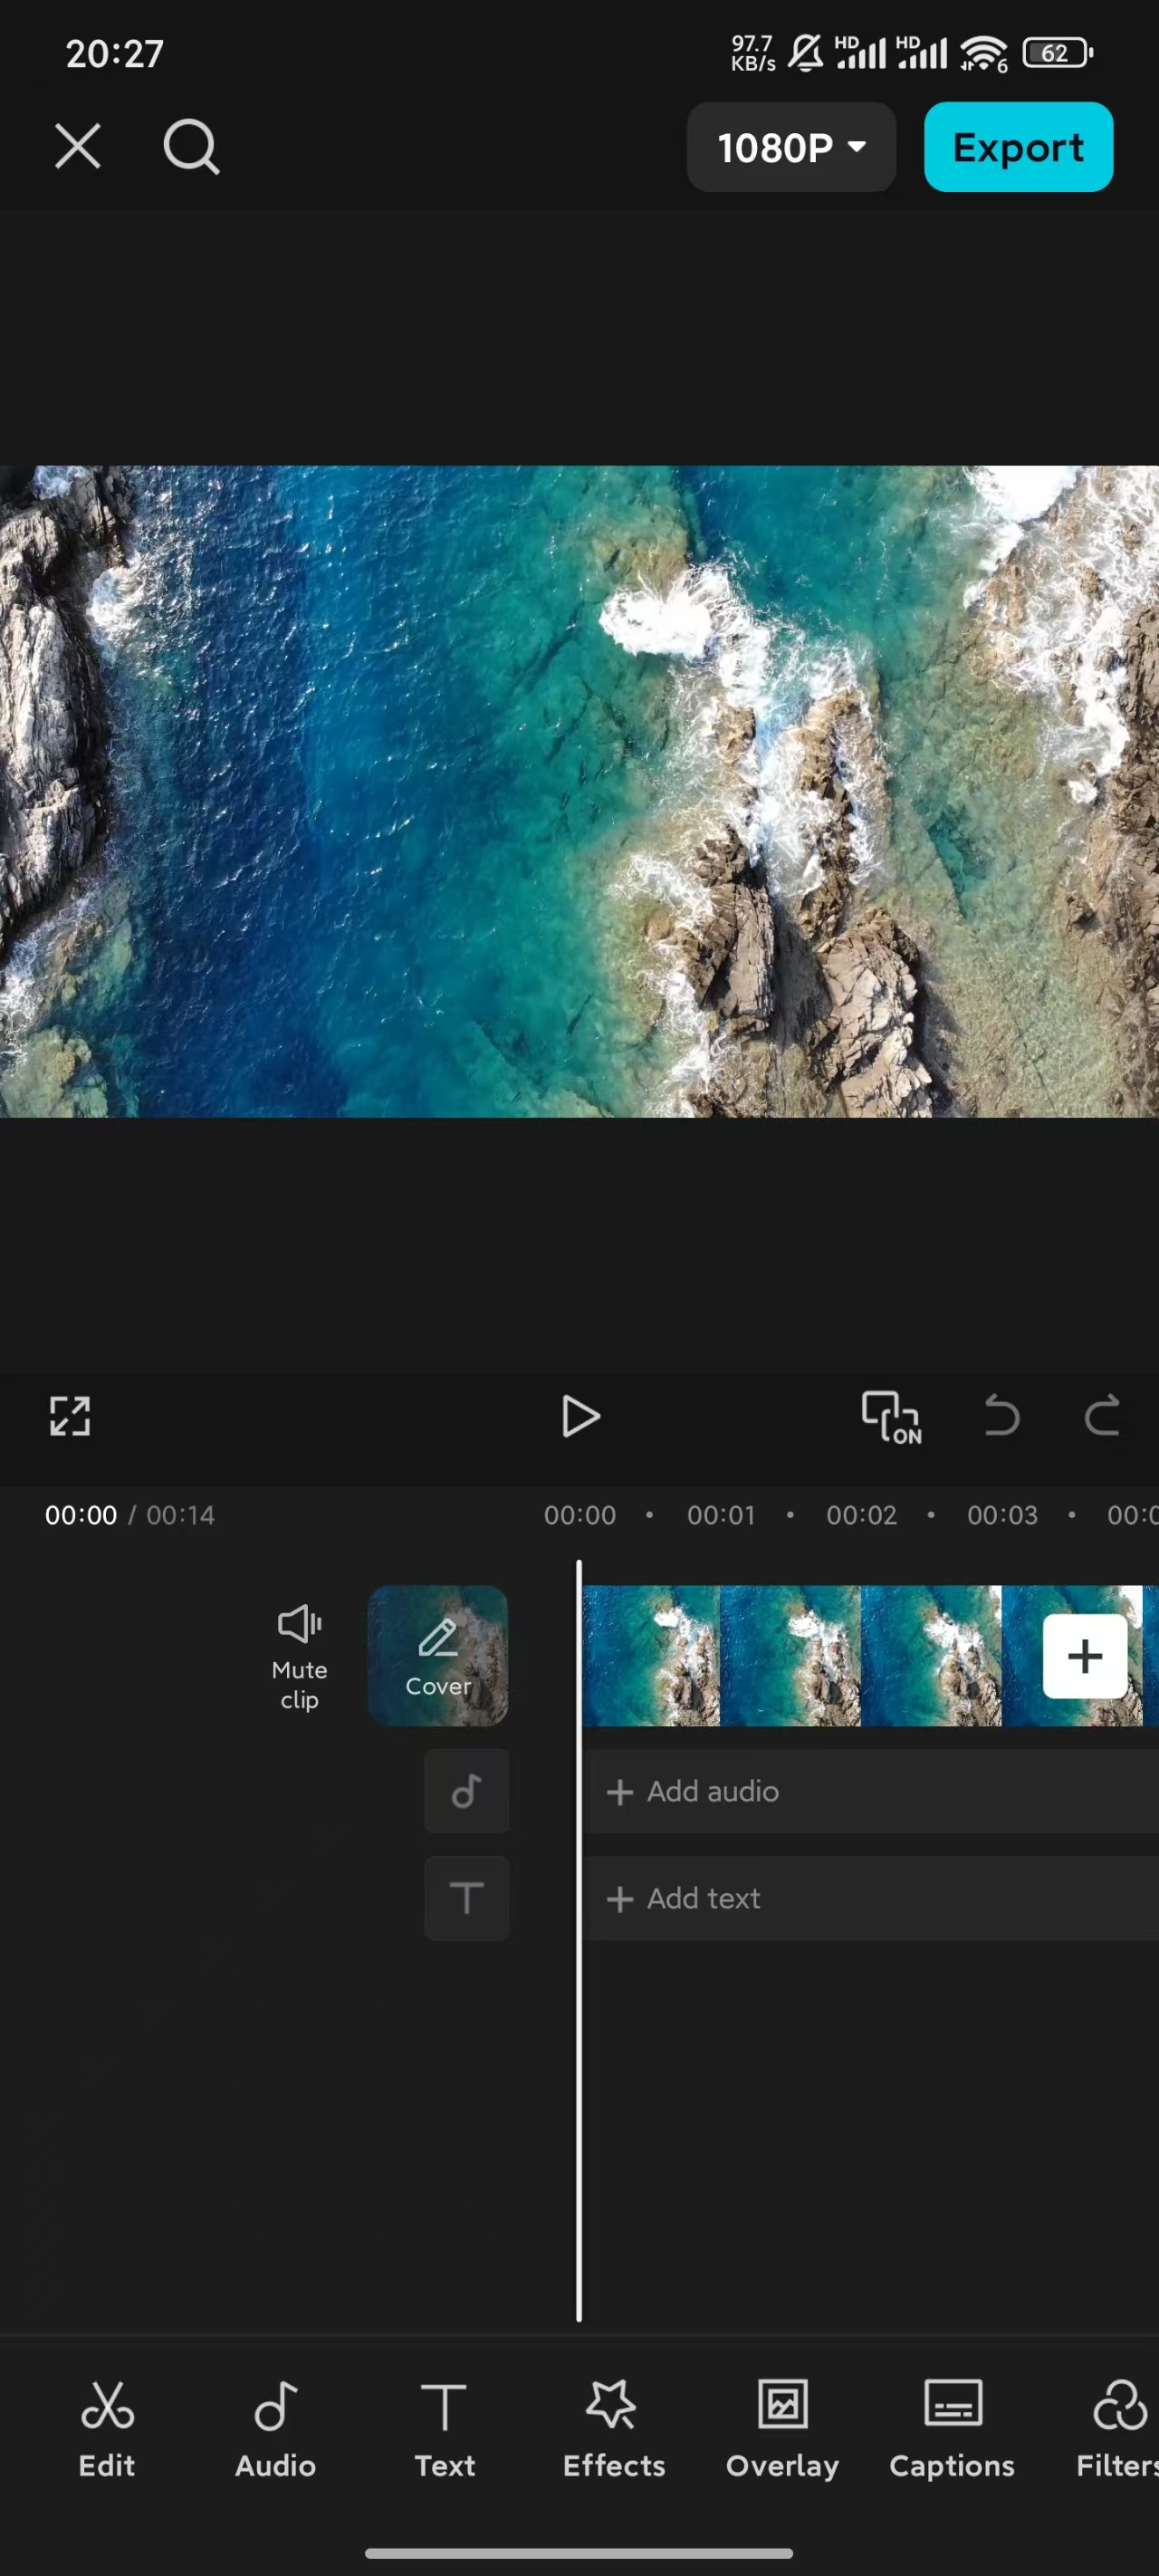Viewport: 1159px width, 2576px height.
Task: Tap the 00:00 / 00:14 playback time
Action: (130, 1515)
